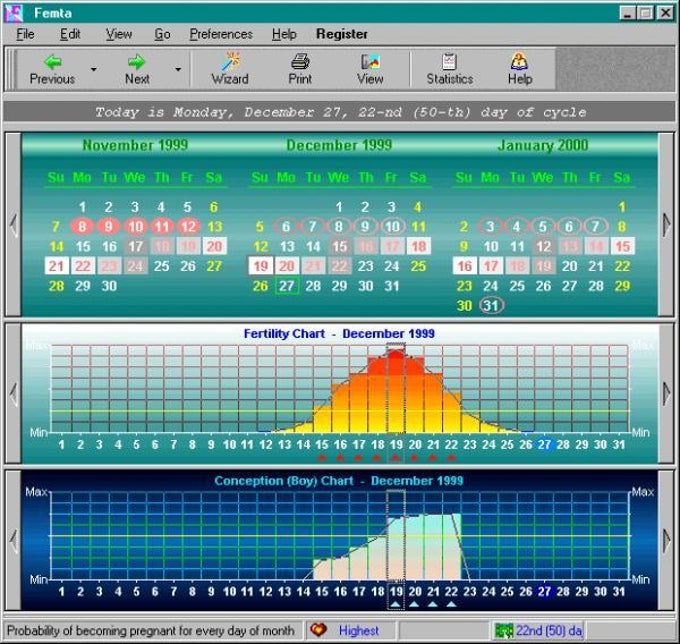Open the Statistics icon
This screenshot has width=680, height=644.
449,62
